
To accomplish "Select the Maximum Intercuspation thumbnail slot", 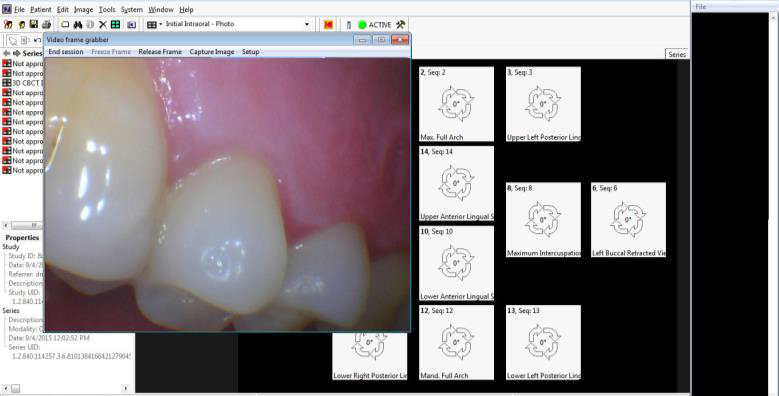I will 543,220.
